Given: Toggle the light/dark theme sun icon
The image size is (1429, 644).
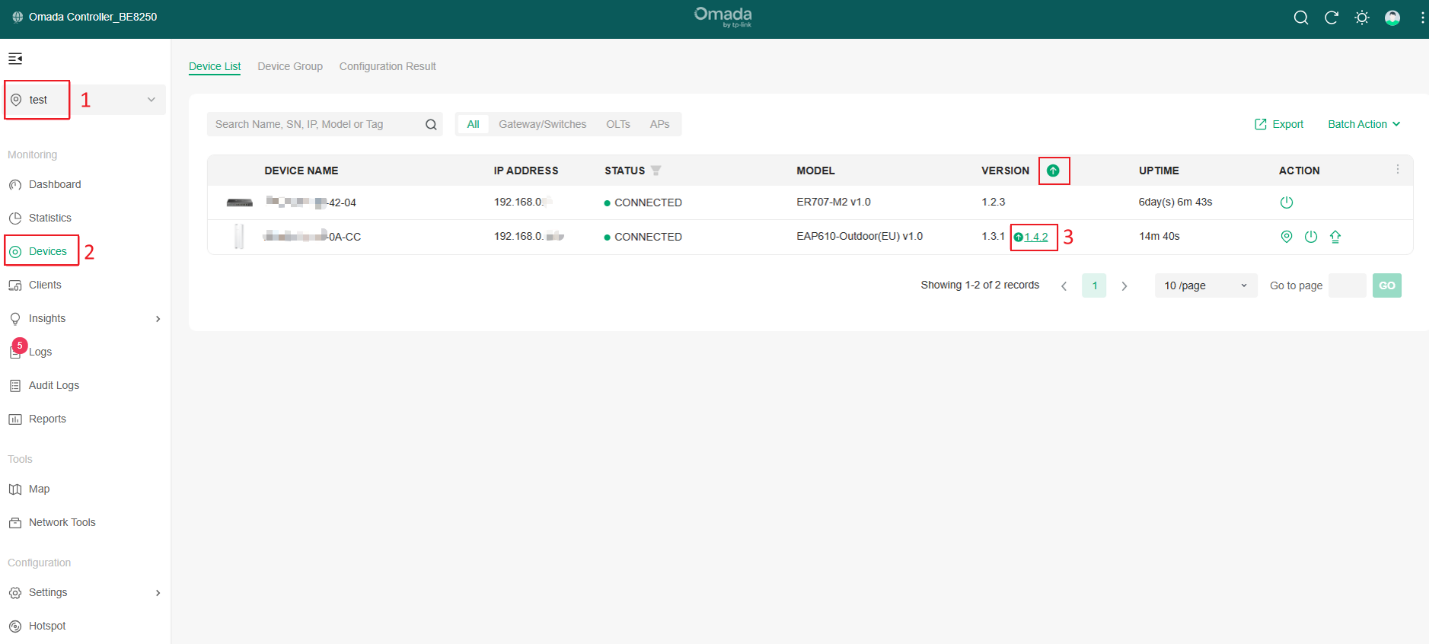Looking at the screenshot, I should click(x=1361, y=18).
